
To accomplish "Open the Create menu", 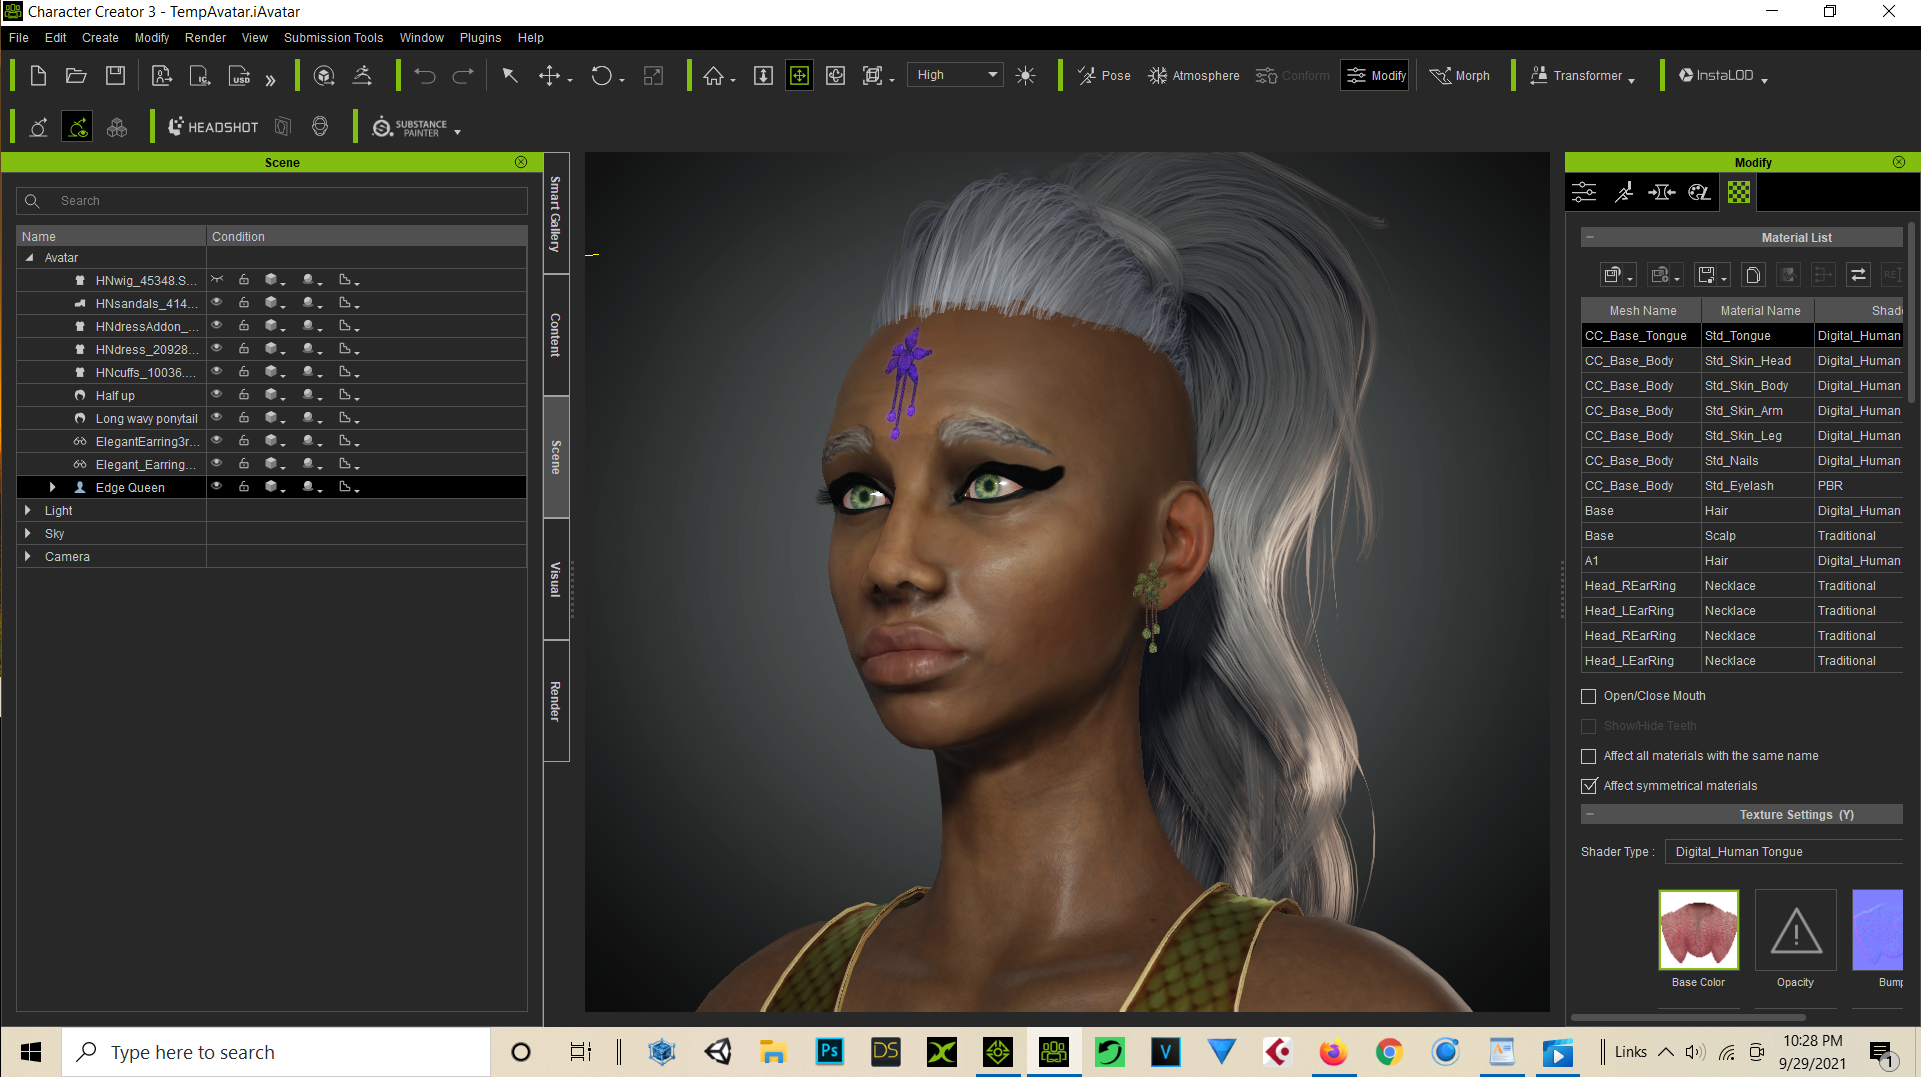I will (x=100, y=38).
